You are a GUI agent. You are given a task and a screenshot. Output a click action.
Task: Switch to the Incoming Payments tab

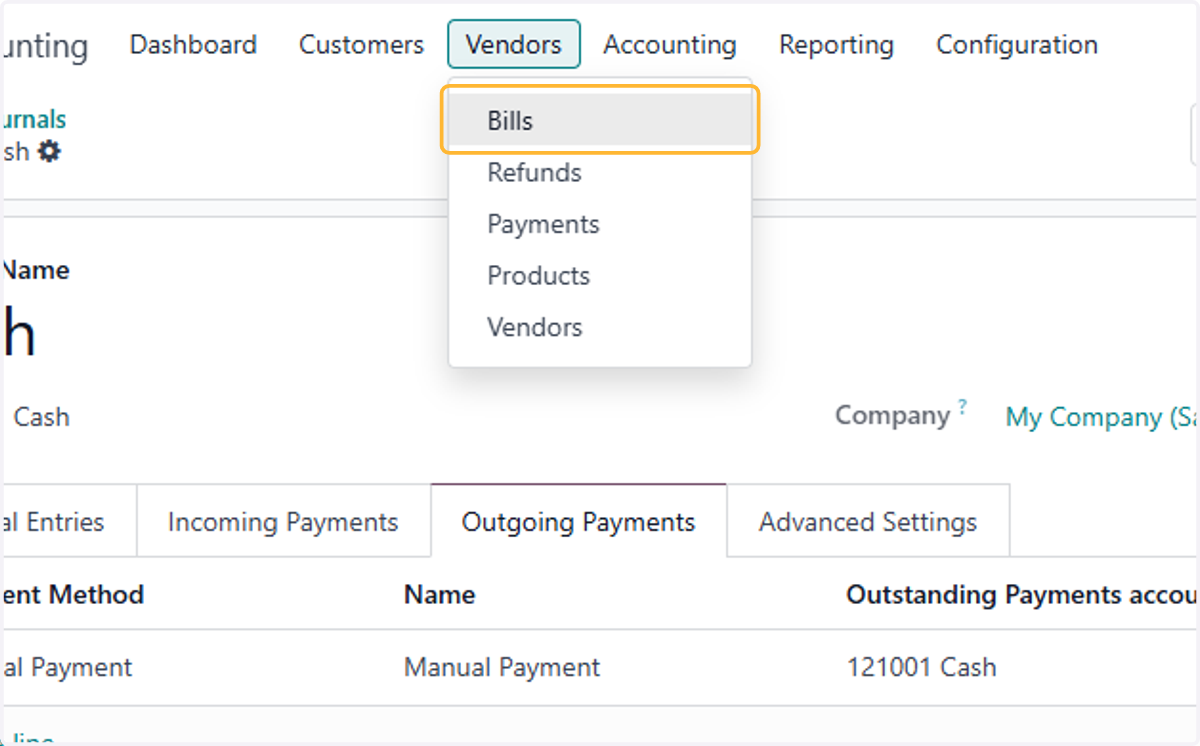coord(283,521)
